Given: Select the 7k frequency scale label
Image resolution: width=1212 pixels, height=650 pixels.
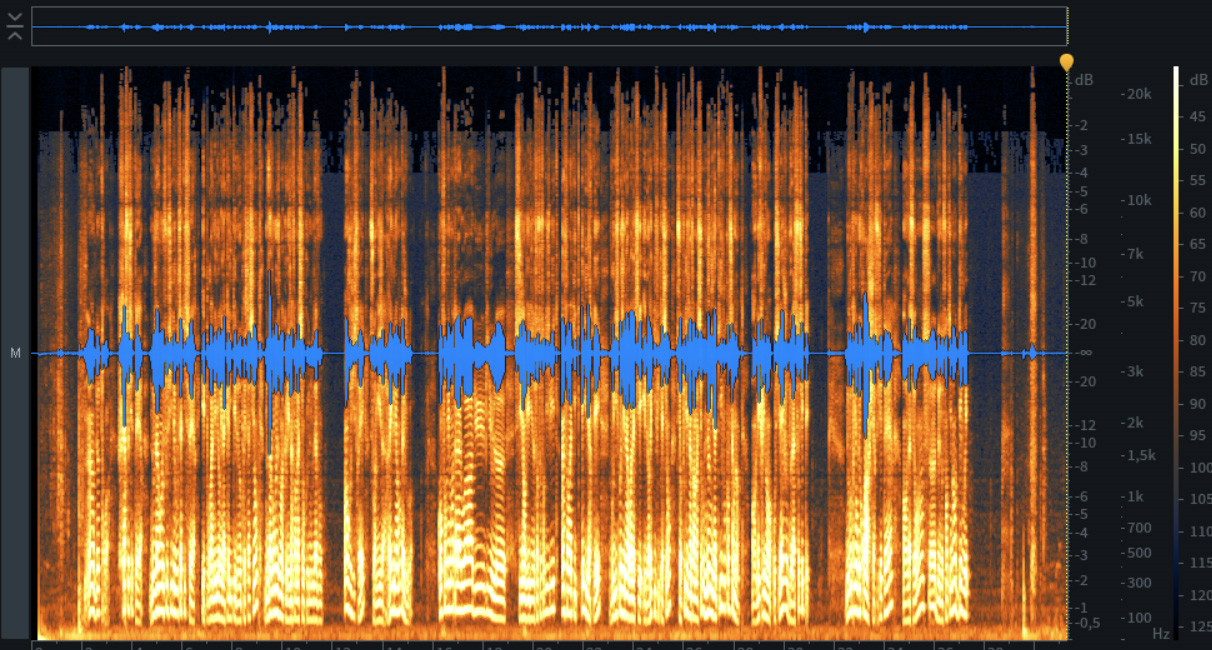Looking at the screenshot, I should 1133,254.
